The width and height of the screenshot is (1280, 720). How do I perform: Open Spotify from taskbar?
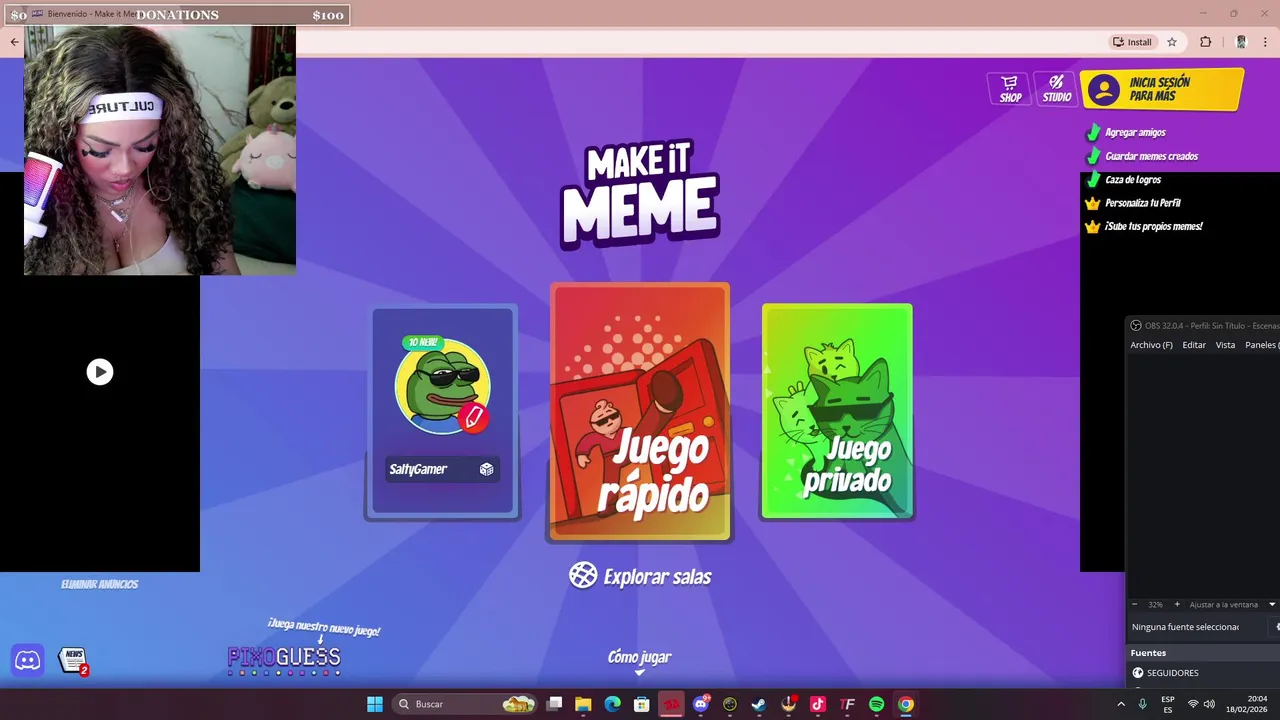876,704
